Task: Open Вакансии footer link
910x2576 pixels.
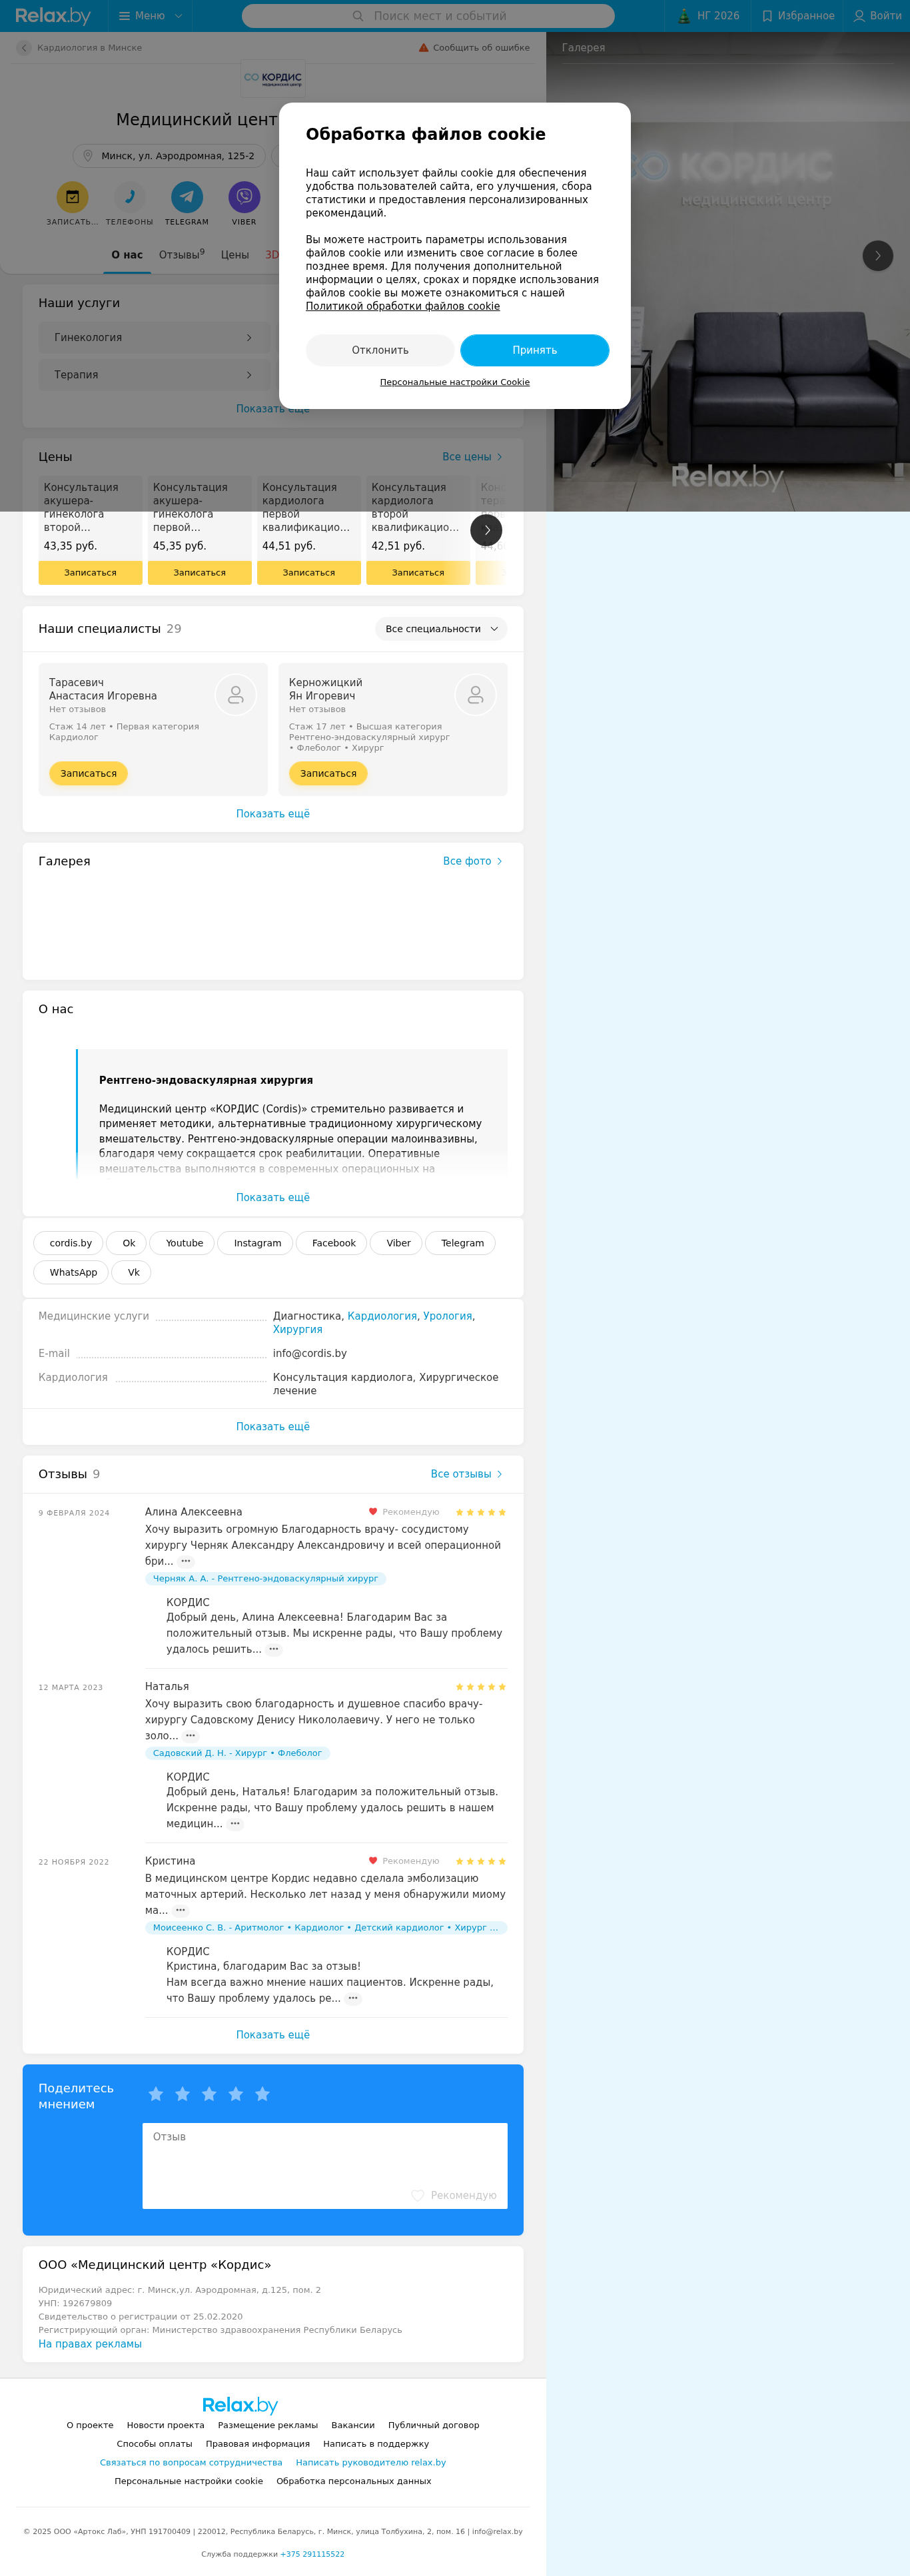Action: tap(353, 2425)
